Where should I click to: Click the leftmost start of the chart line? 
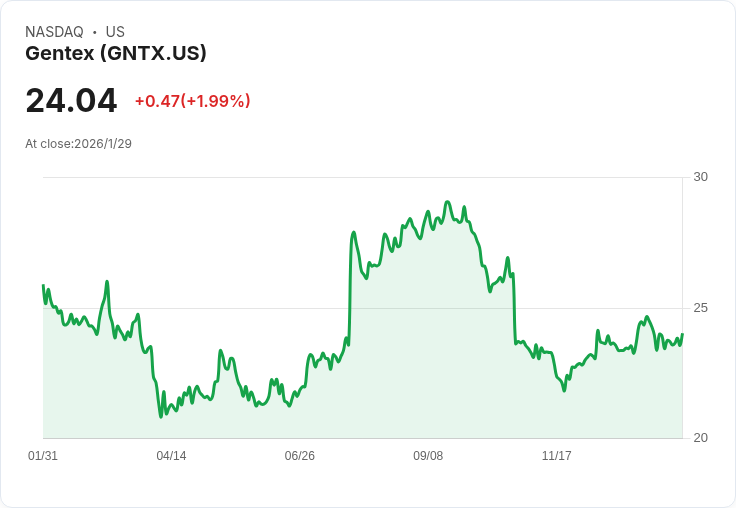coord(43,286)
